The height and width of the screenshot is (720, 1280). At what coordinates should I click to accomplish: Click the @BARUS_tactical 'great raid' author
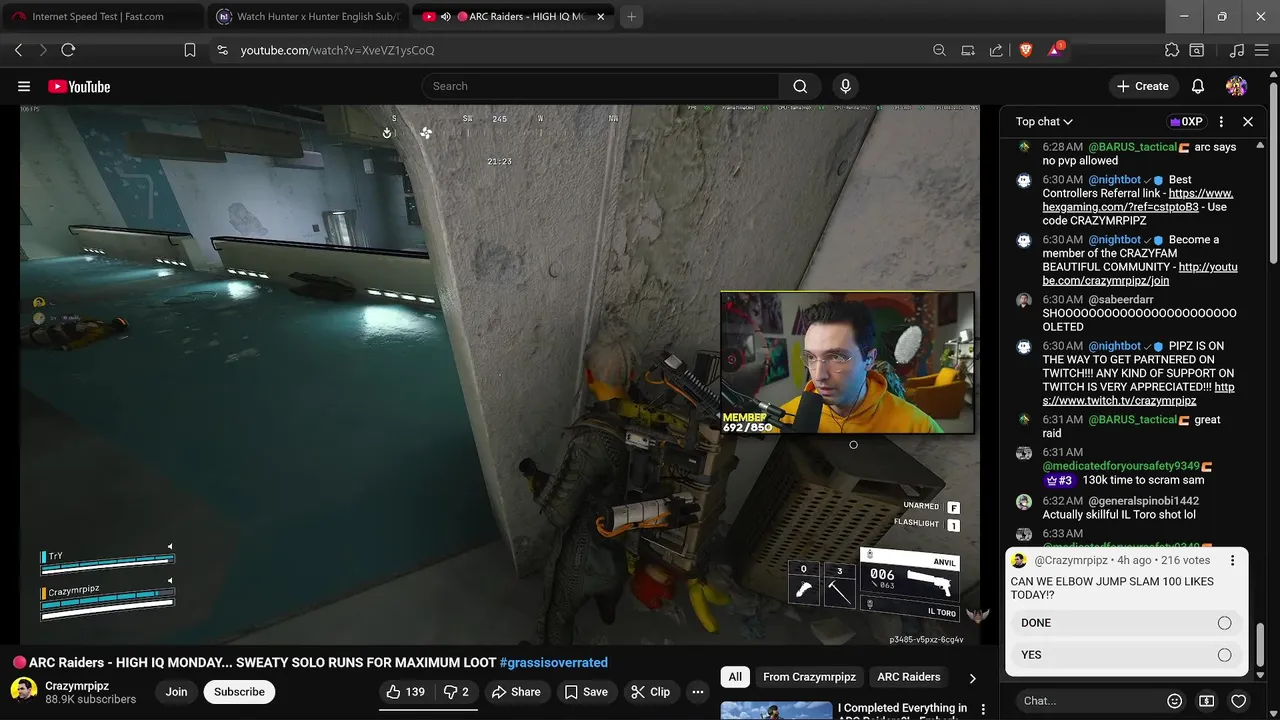[x=1132, y=420]
